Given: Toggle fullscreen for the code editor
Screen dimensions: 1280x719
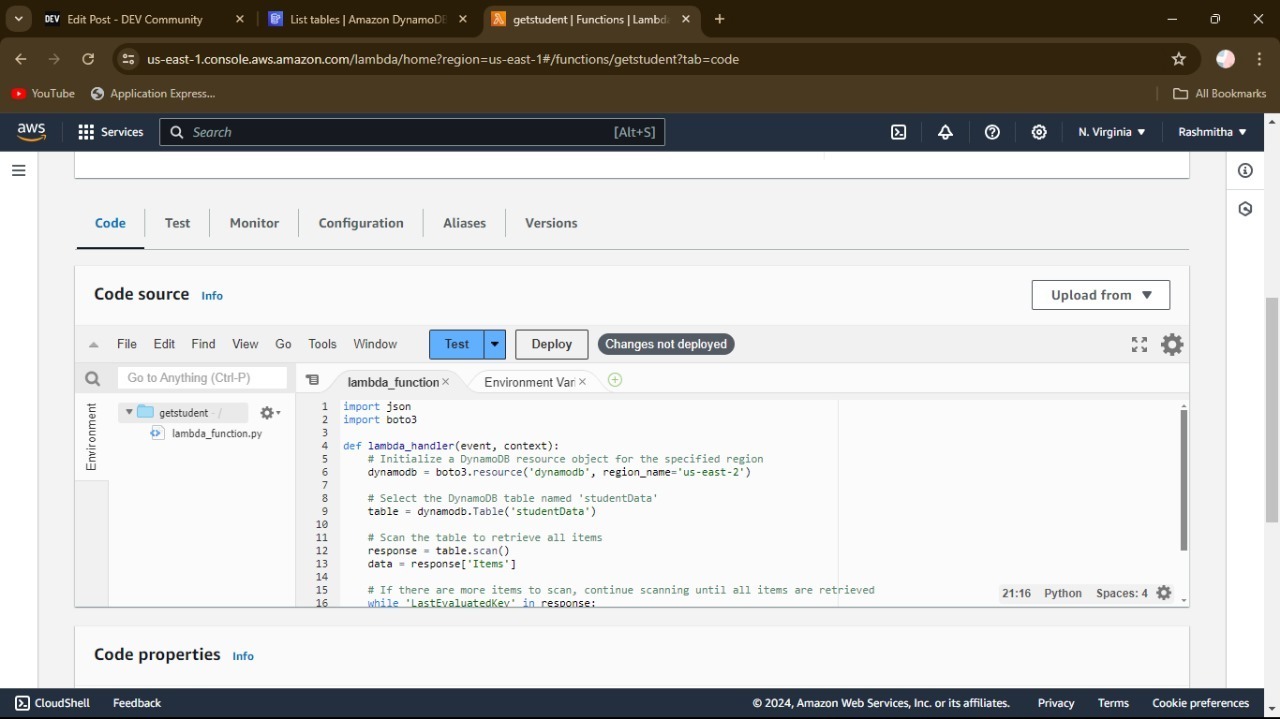Looking at the screenshot, I should point(1139,345).
